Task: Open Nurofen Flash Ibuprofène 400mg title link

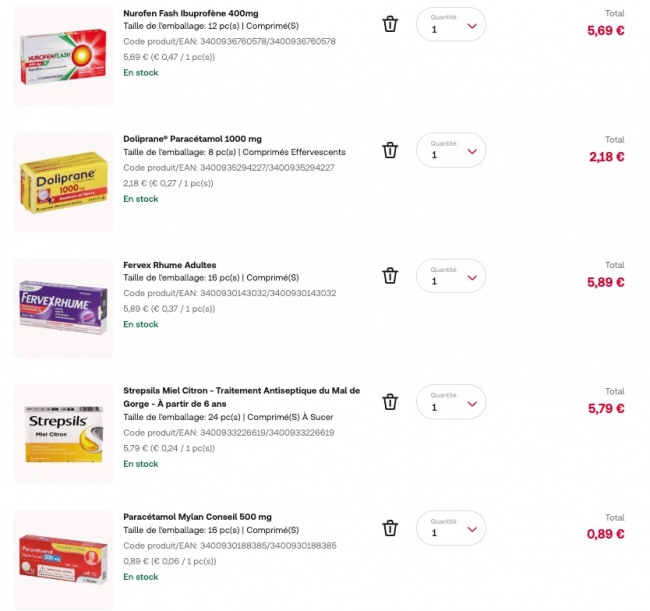Action: [x=190, y=13]
